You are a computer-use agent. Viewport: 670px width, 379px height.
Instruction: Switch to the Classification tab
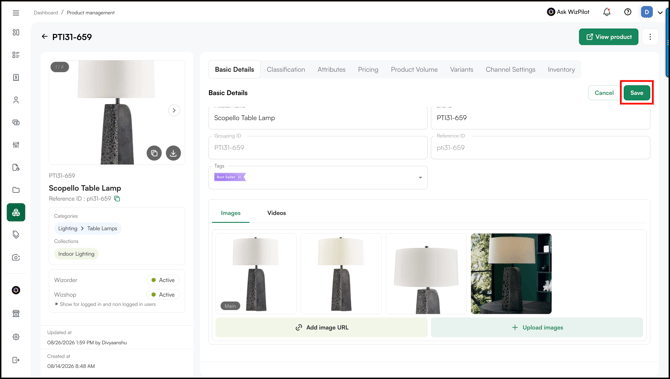(x=286, y=69)
